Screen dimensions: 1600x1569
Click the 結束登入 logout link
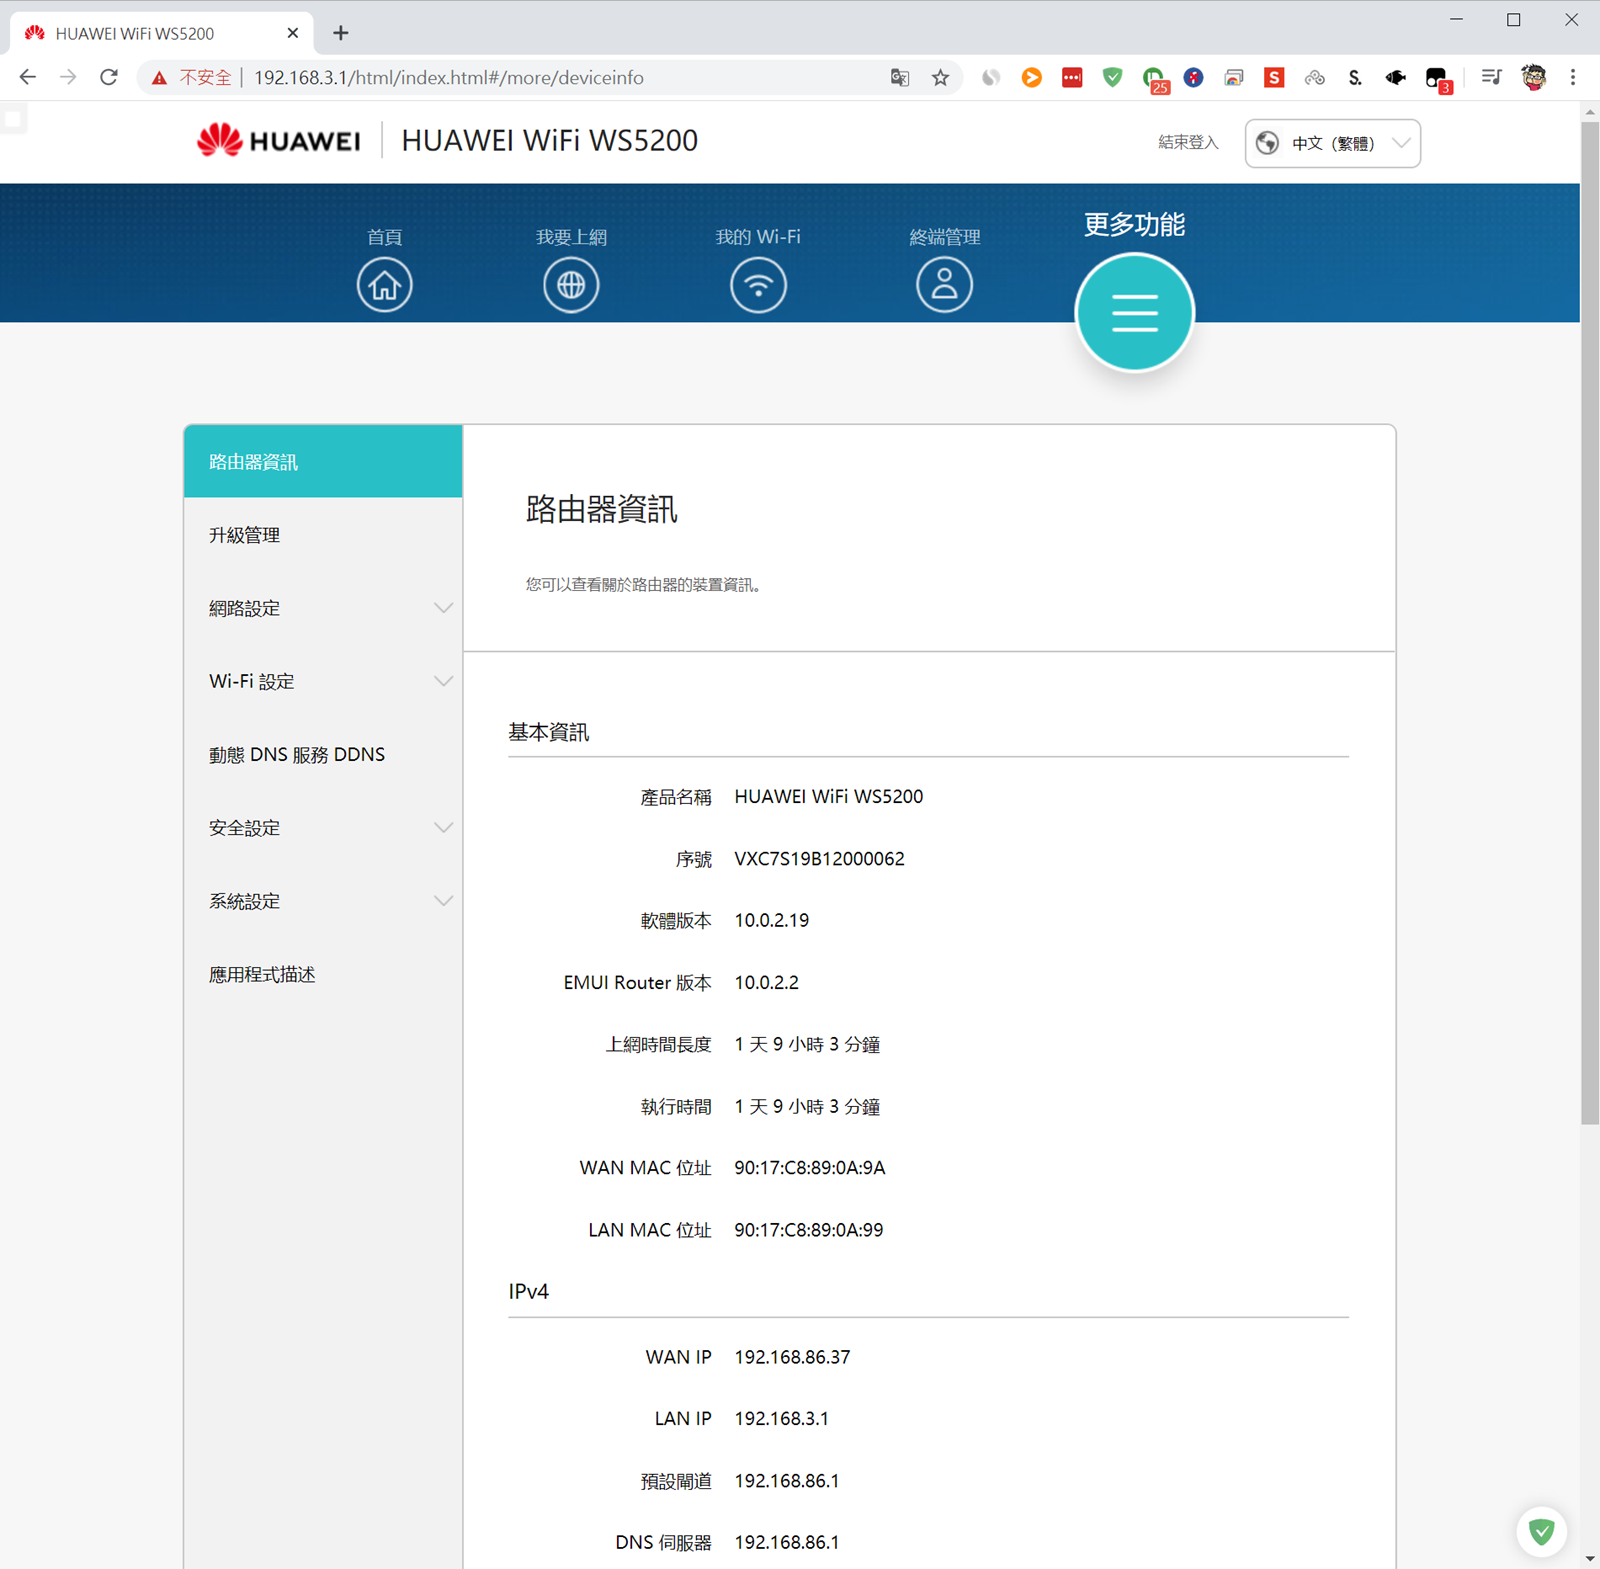(x=1188, y=143)
